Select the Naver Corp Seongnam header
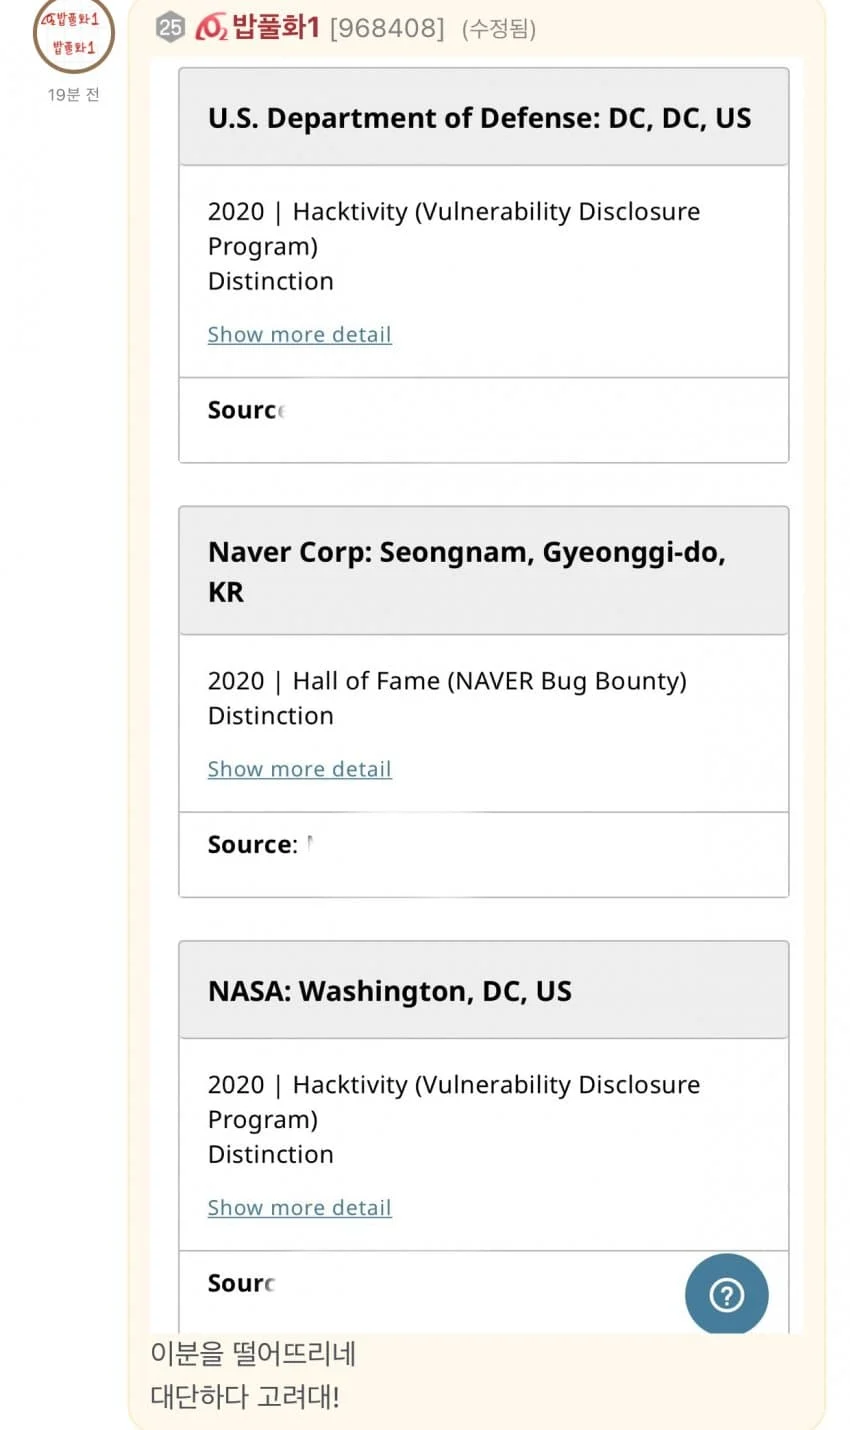 [466, 571]
